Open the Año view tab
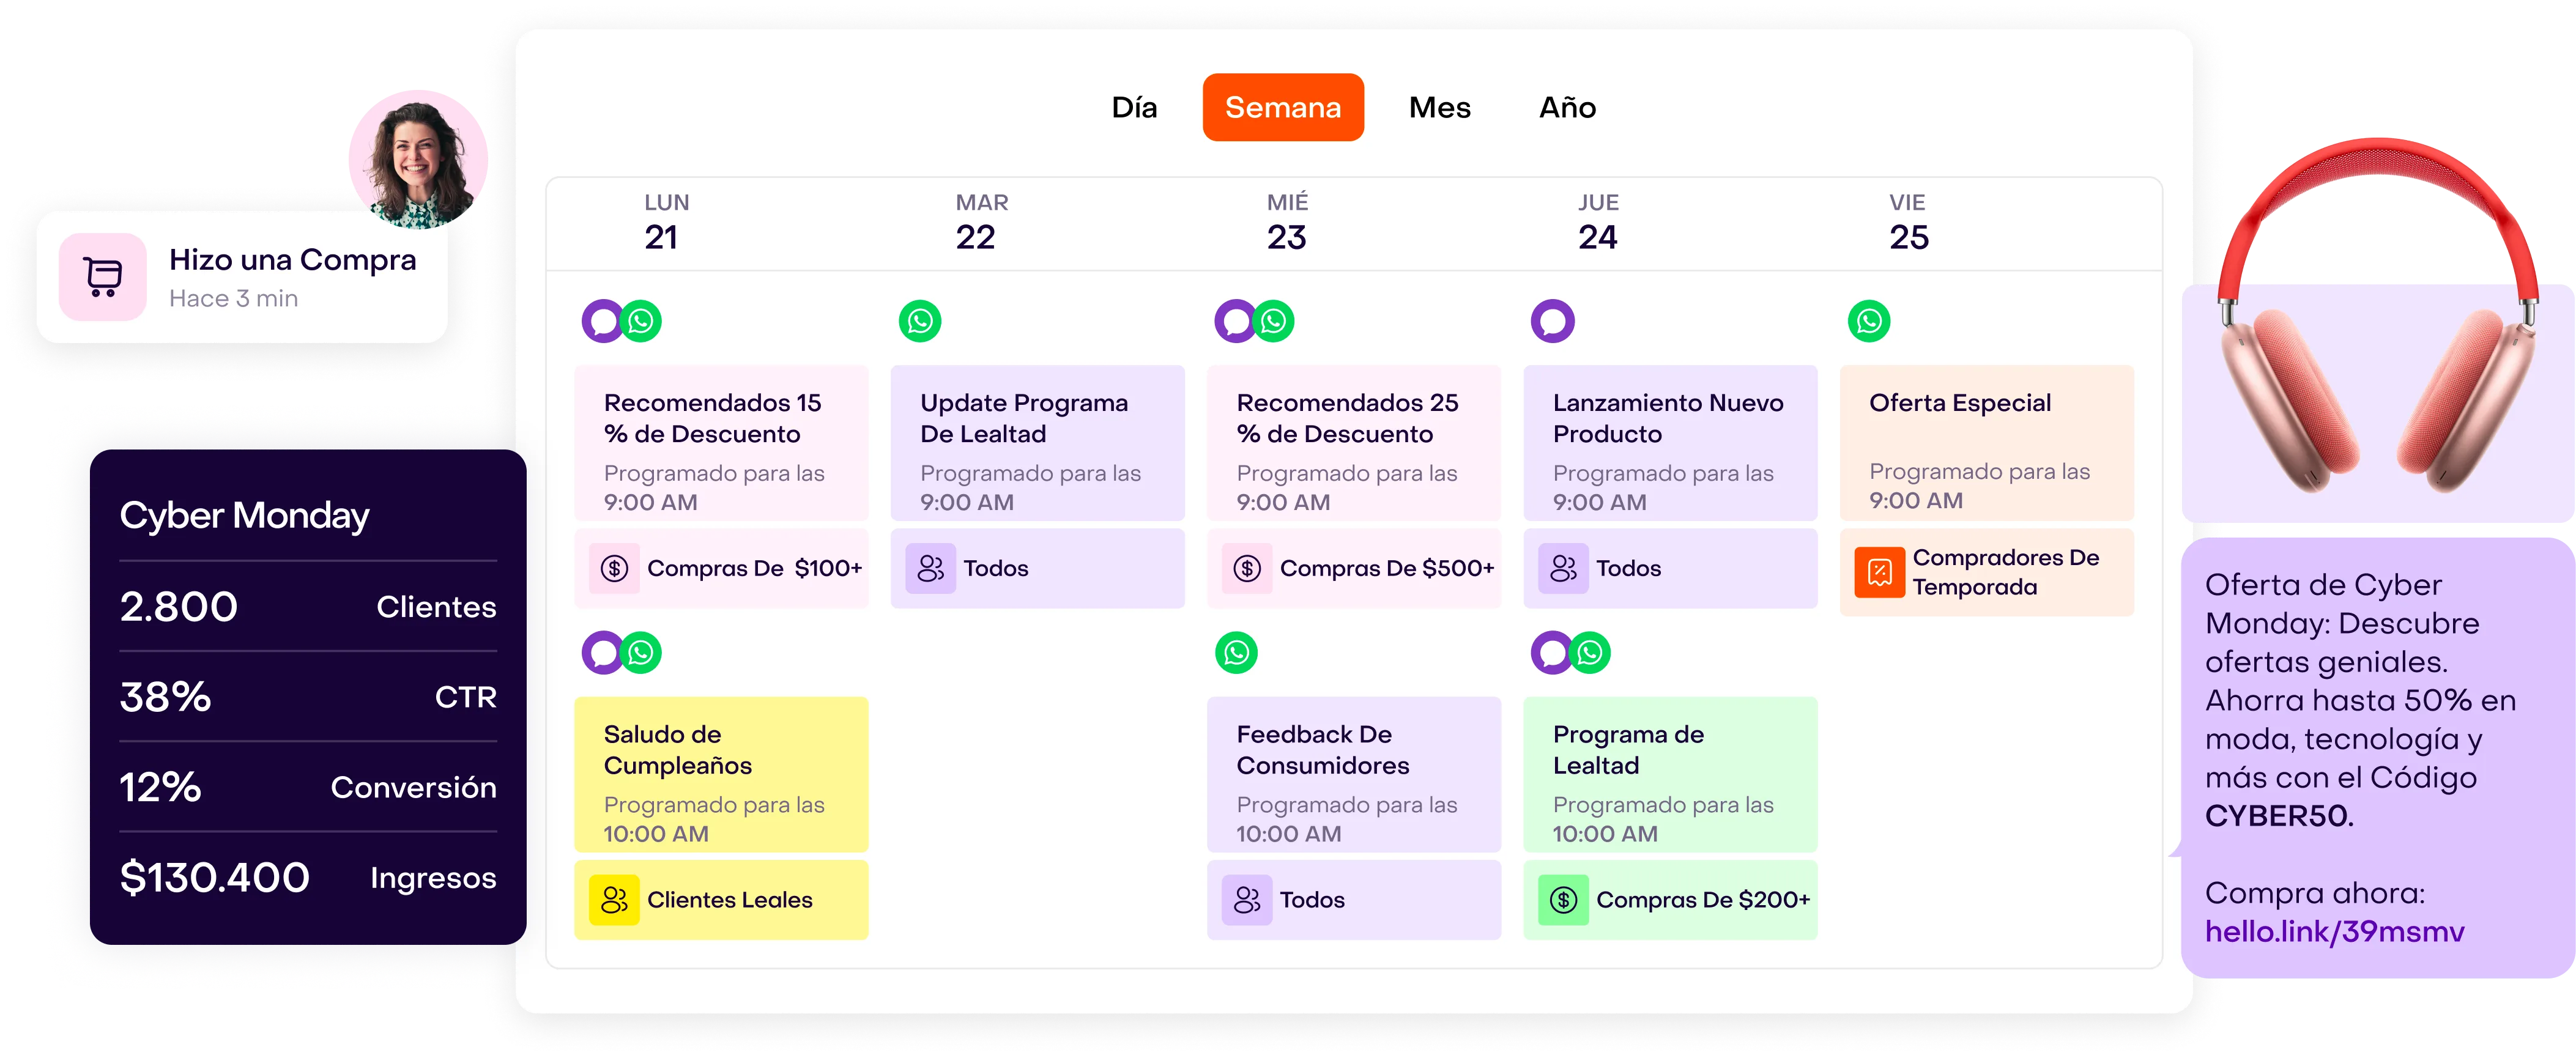The image size is (2576, 1058). [1567, 108]
